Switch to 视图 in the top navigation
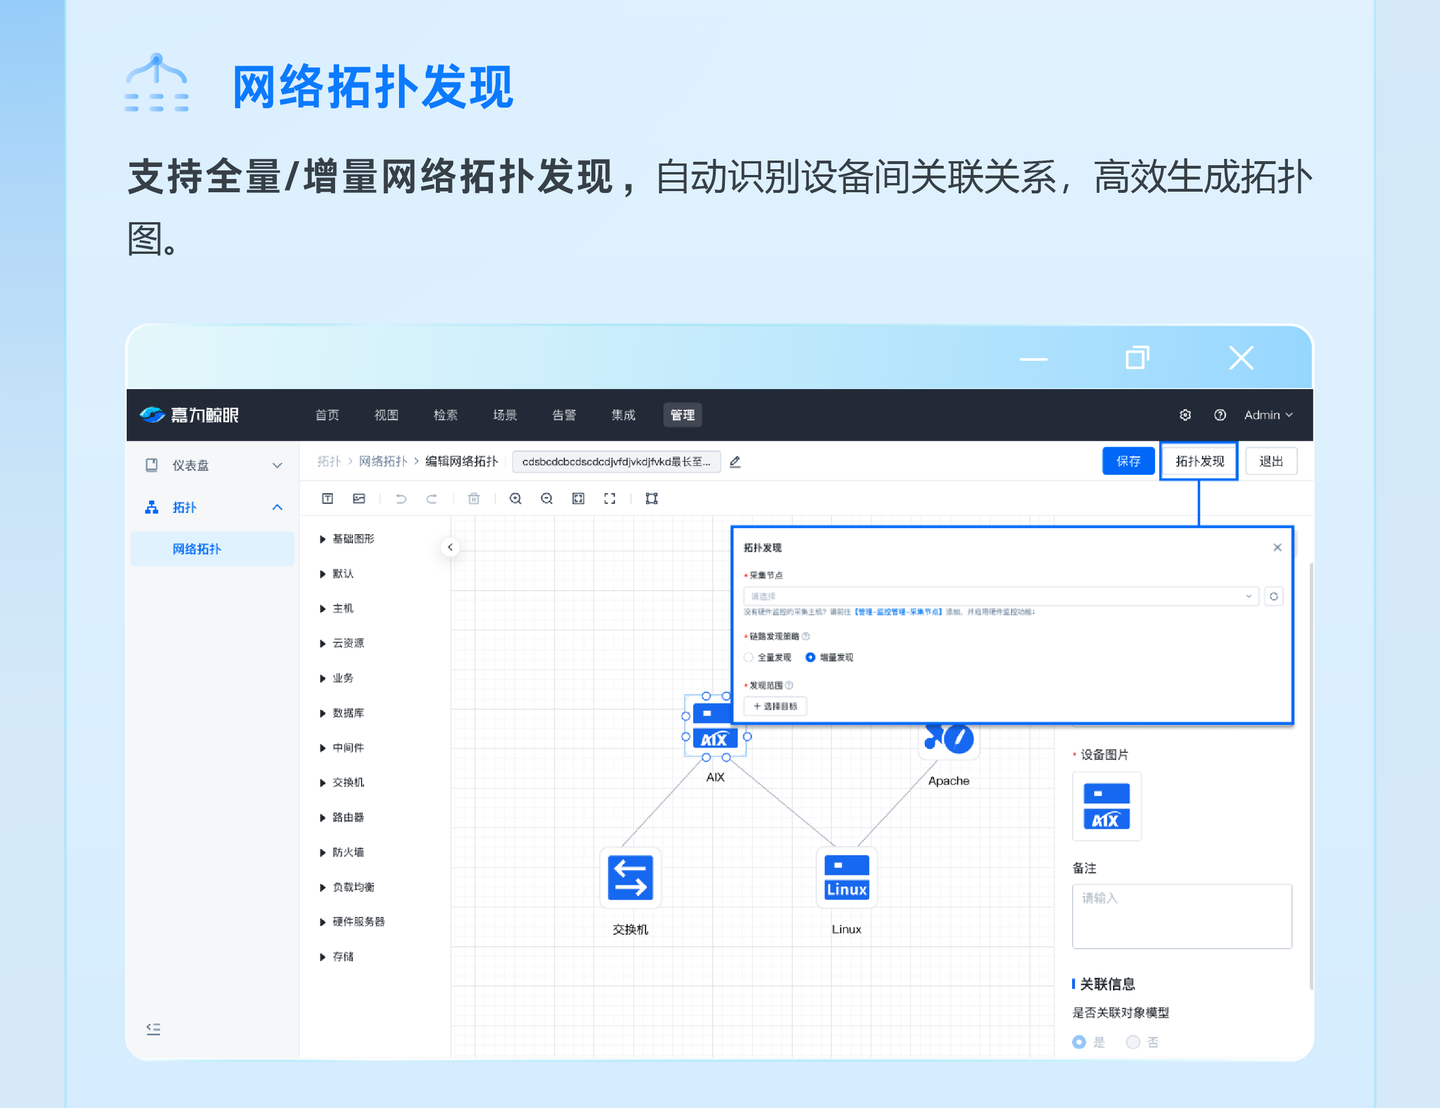1440x1108 pixels. click(386, 415)
